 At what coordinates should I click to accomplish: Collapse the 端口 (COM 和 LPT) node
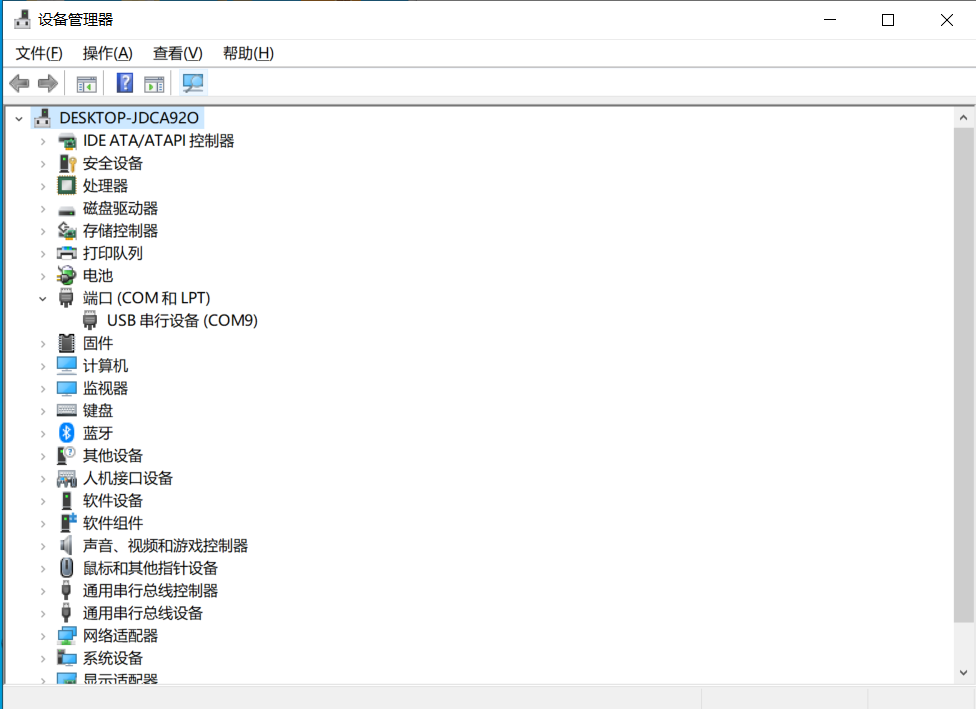43,299
